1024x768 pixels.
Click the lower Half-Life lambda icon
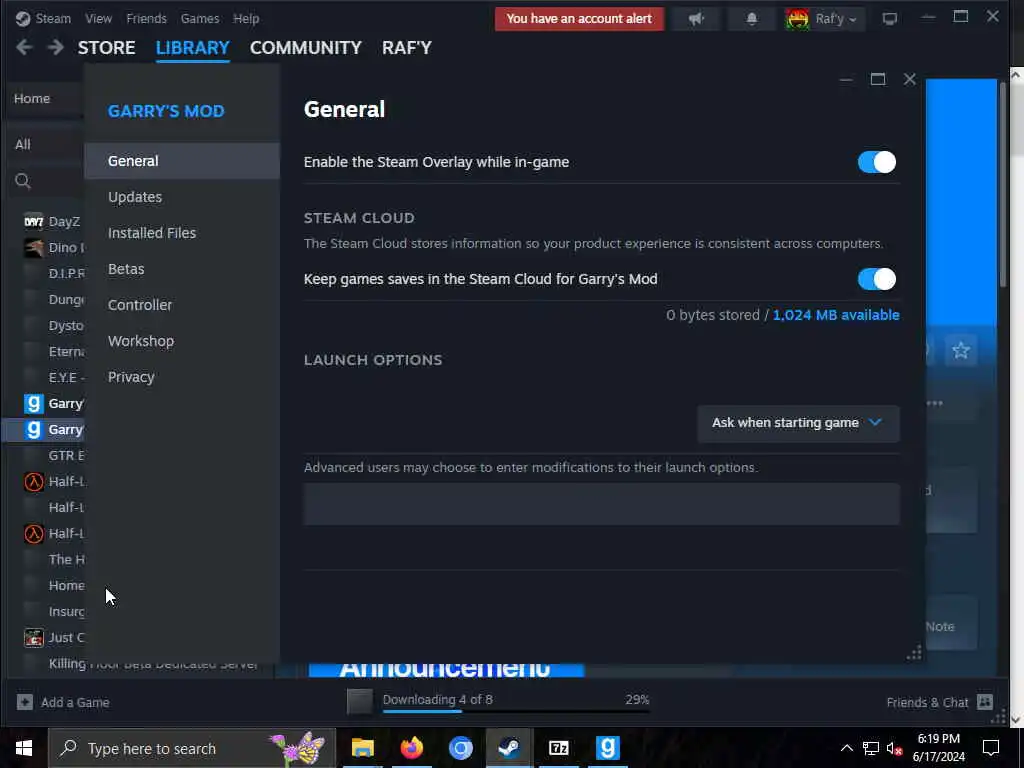[33, 534]
